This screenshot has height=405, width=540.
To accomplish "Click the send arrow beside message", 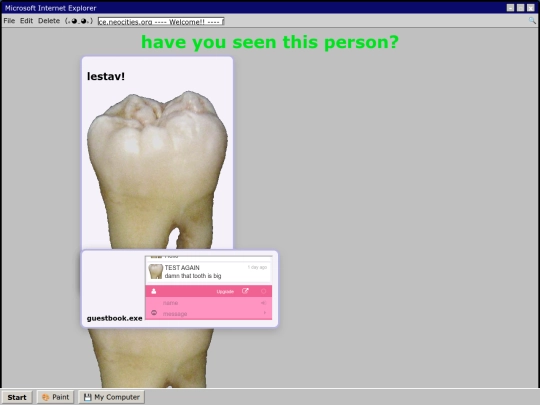I will click(x=265, y=313).
